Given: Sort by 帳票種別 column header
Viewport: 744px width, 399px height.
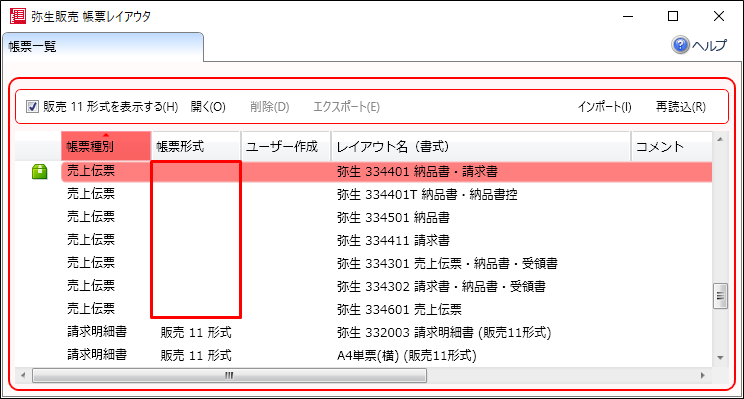Looking at the screenshot, I should pyautogui.click(x=106, y=146).
